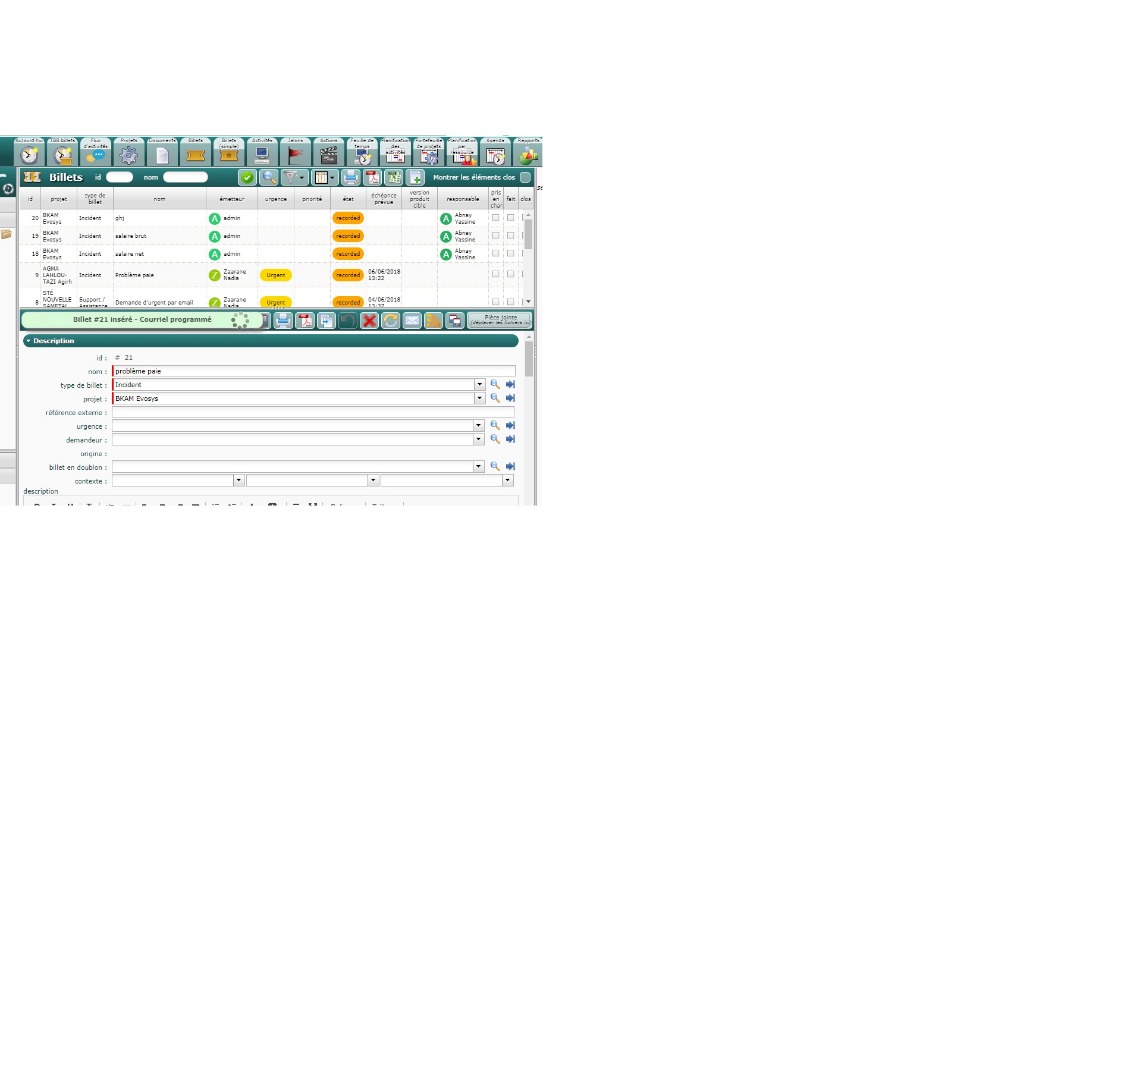Open the Actions clapperboard shortcut

pyautogui.click(x=329, y=152)
